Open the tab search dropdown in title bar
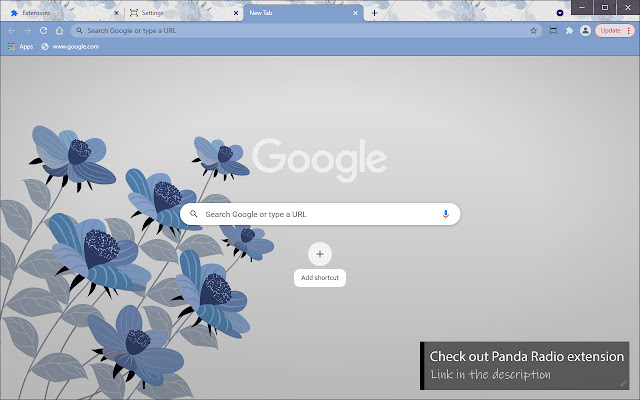 [x=560, y=13]
